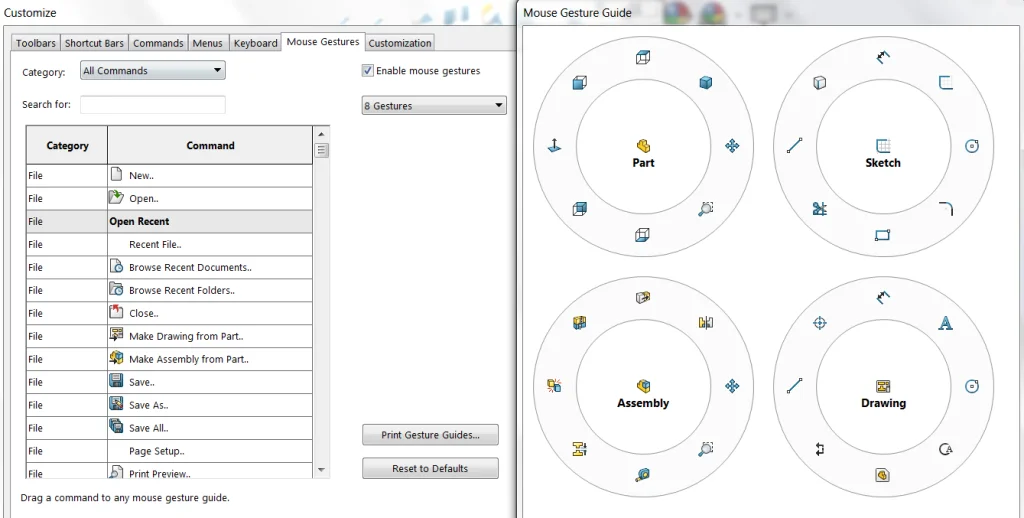
Task: Select the Save As.. command row
Action: point(169,405)
